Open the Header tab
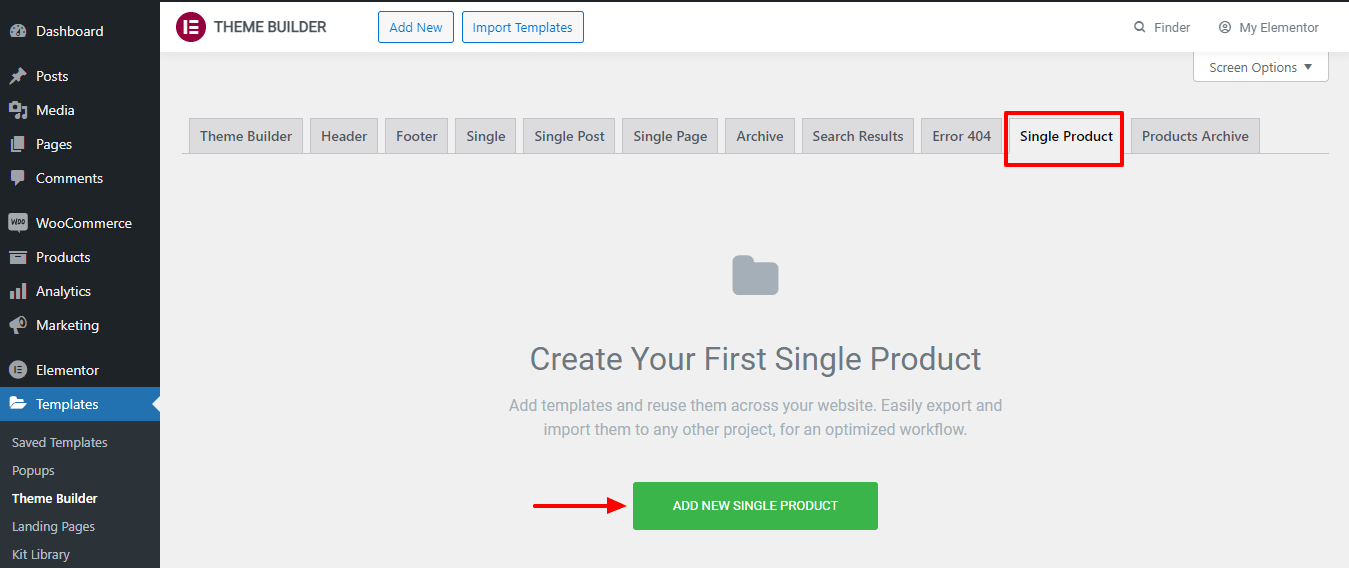The image size is (1349, 568). [x=344, y=136]
